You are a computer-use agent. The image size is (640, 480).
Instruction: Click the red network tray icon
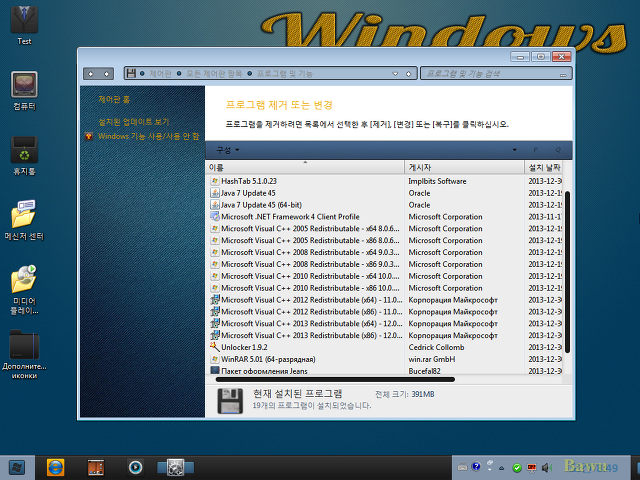531,468
